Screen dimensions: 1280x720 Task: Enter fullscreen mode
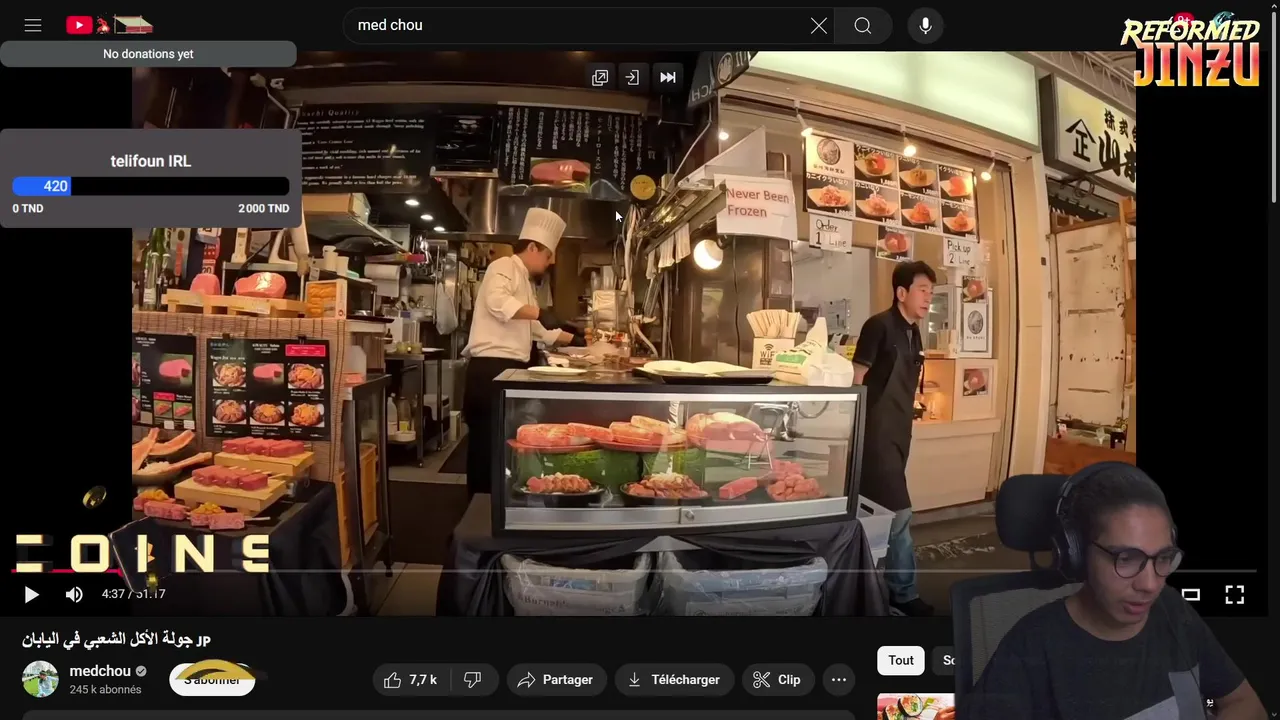tap(1235, 594)
